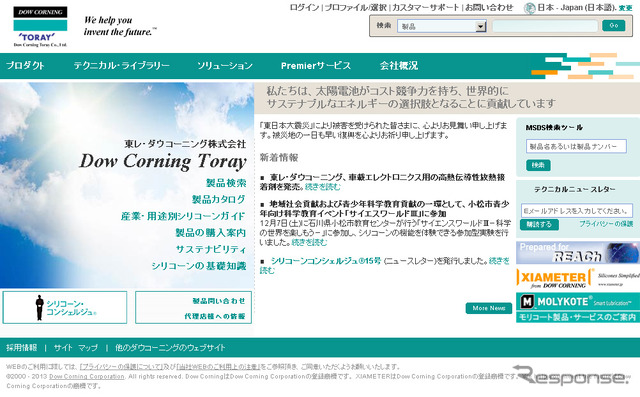Click the Prepared for REACH banner

(x=578, y=253)
